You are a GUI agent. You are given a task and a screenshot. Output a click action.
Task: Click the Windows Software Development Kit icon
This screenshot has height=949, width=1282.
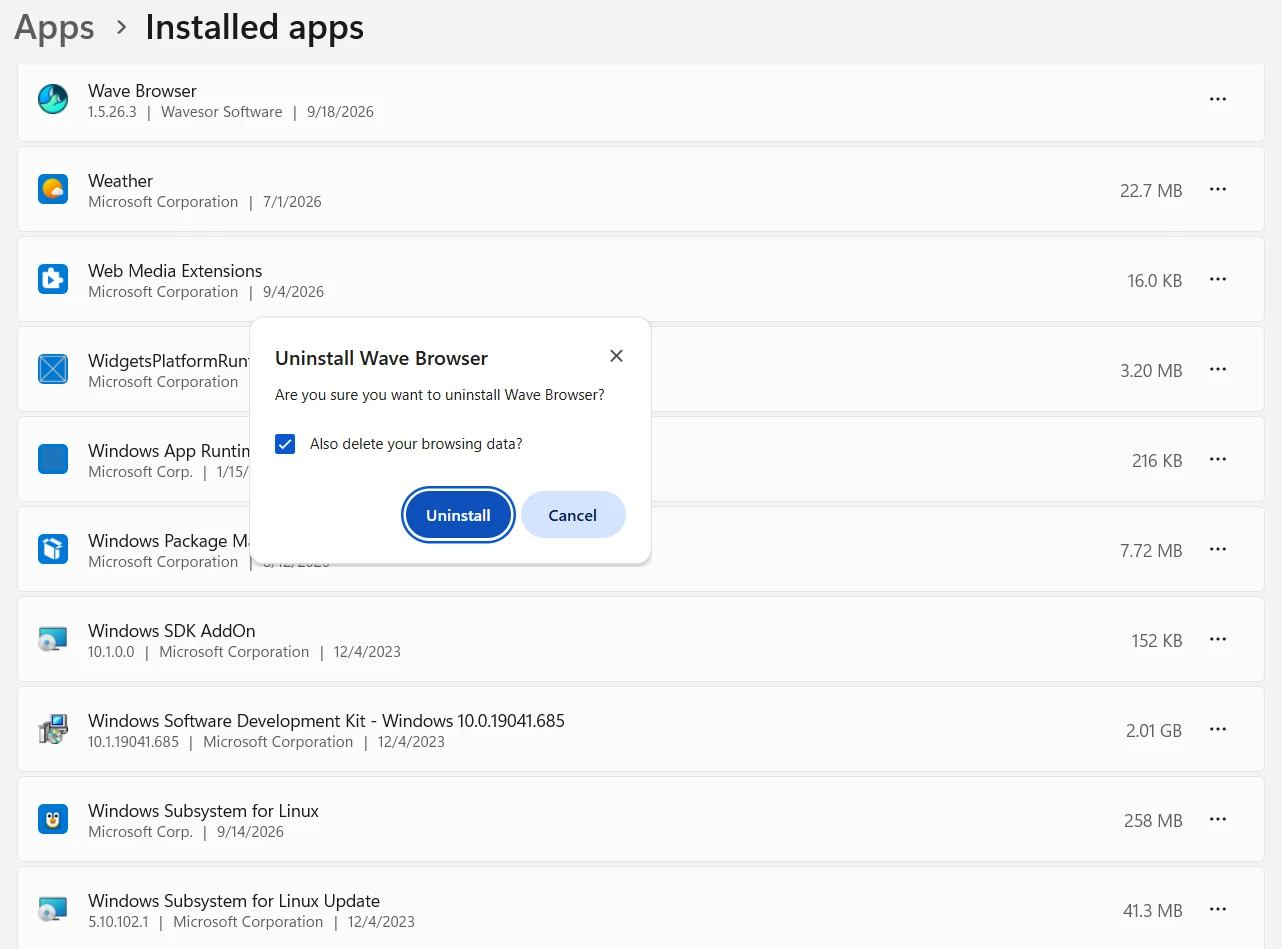point(53,729)
